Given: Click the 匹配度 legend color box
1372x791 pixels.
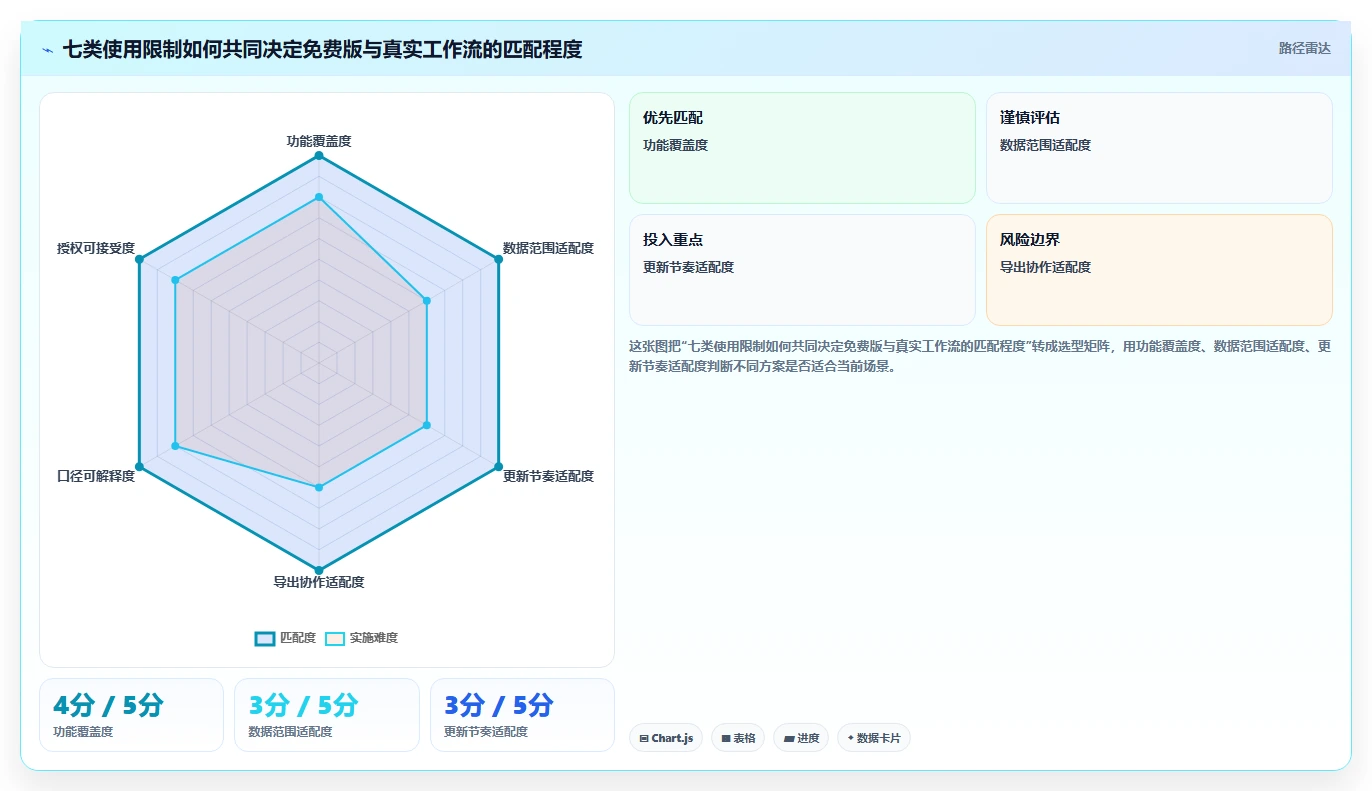Looking at the screenshot, I should tap(265, 638).
